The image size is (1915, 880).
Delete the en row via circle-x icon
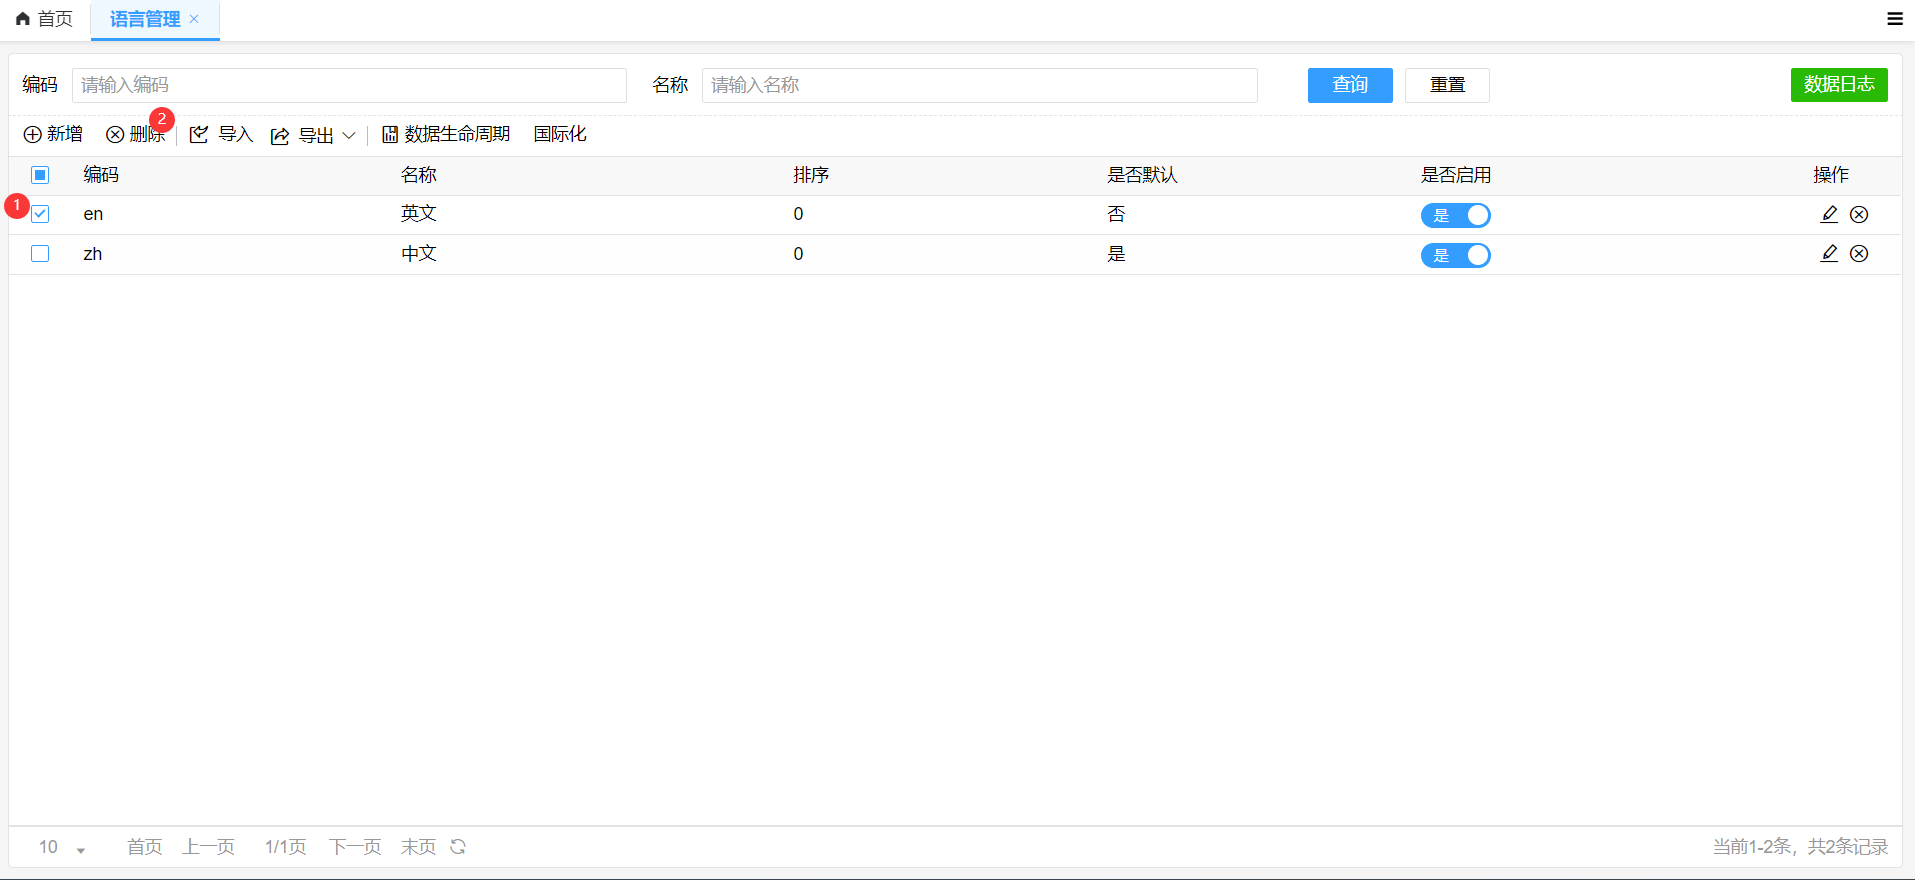[x=1859, y=214]
